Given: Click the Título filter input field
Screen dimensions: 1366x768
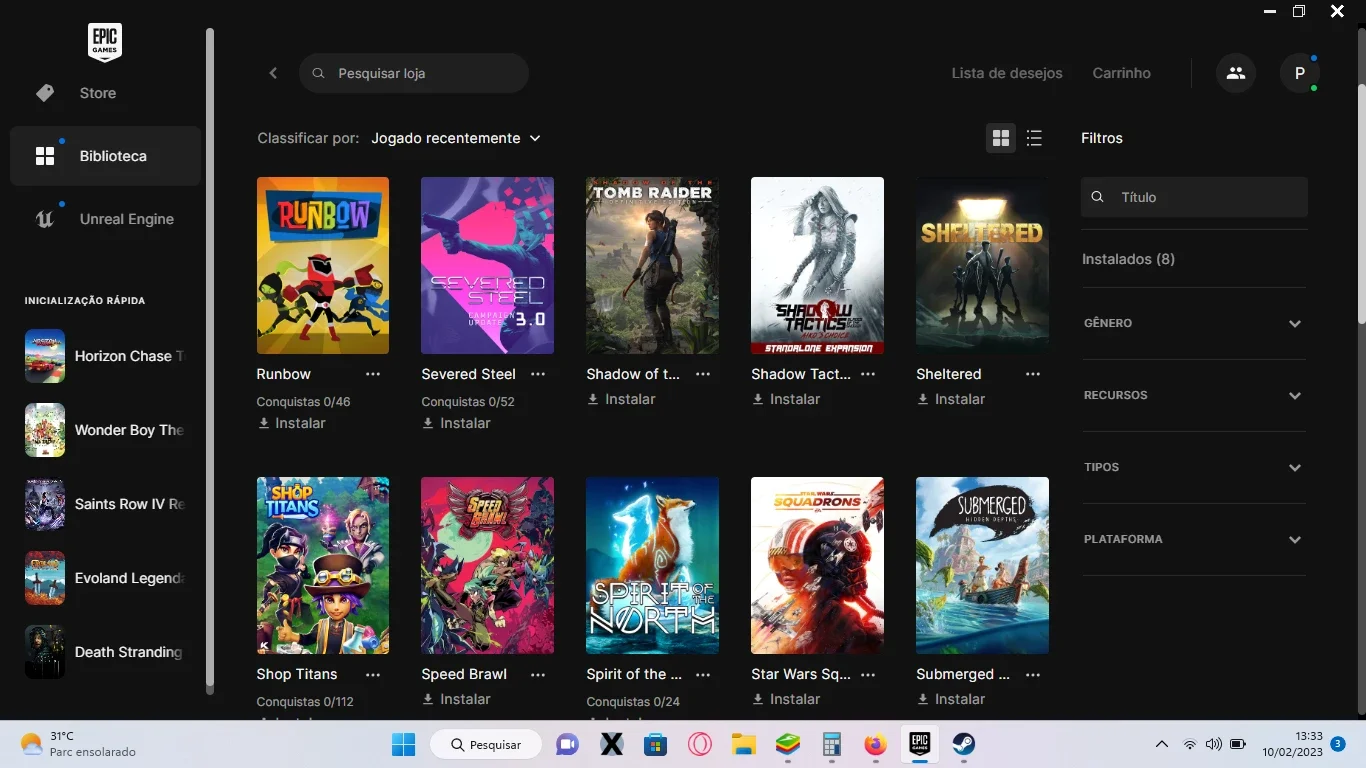Looking at the screenshot, I should pos(1194,197).
